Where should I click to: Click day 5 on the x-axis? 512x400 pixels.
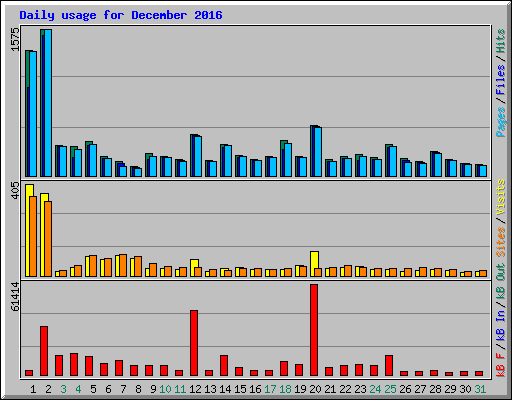[x=93, y=389]
